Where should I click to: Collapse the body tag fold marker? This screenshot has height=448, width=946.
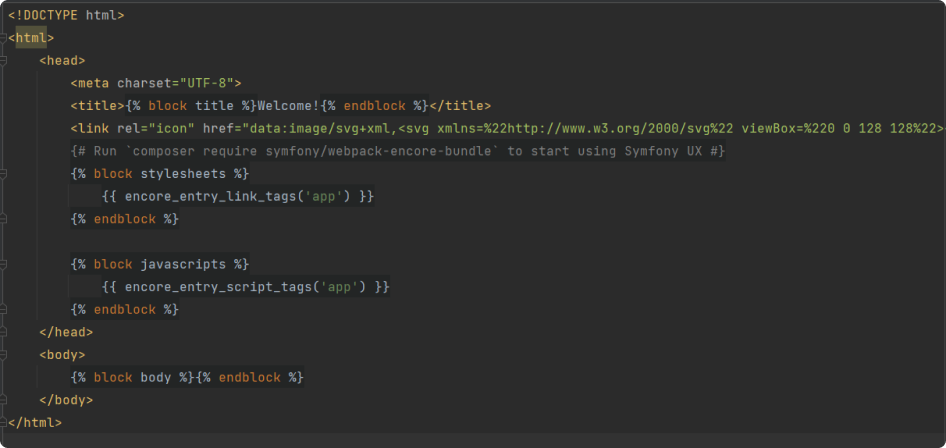5,355
